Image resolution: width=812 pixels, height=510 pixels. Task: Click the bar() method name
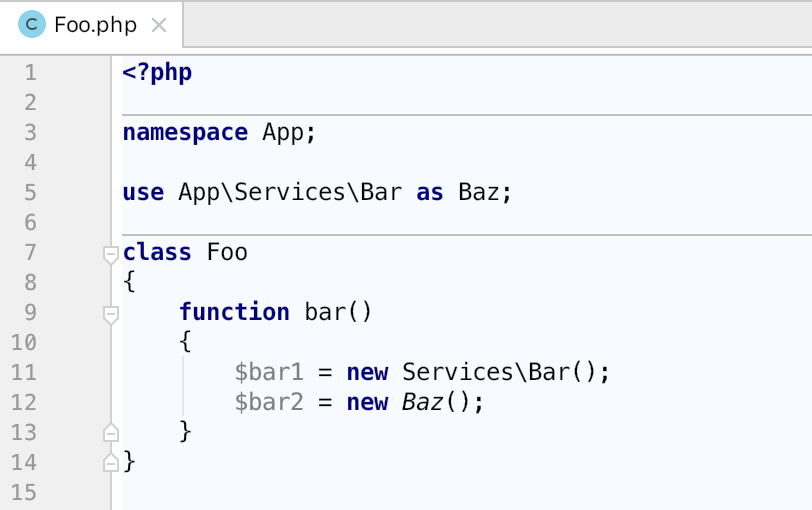click(x=338, y=312)
